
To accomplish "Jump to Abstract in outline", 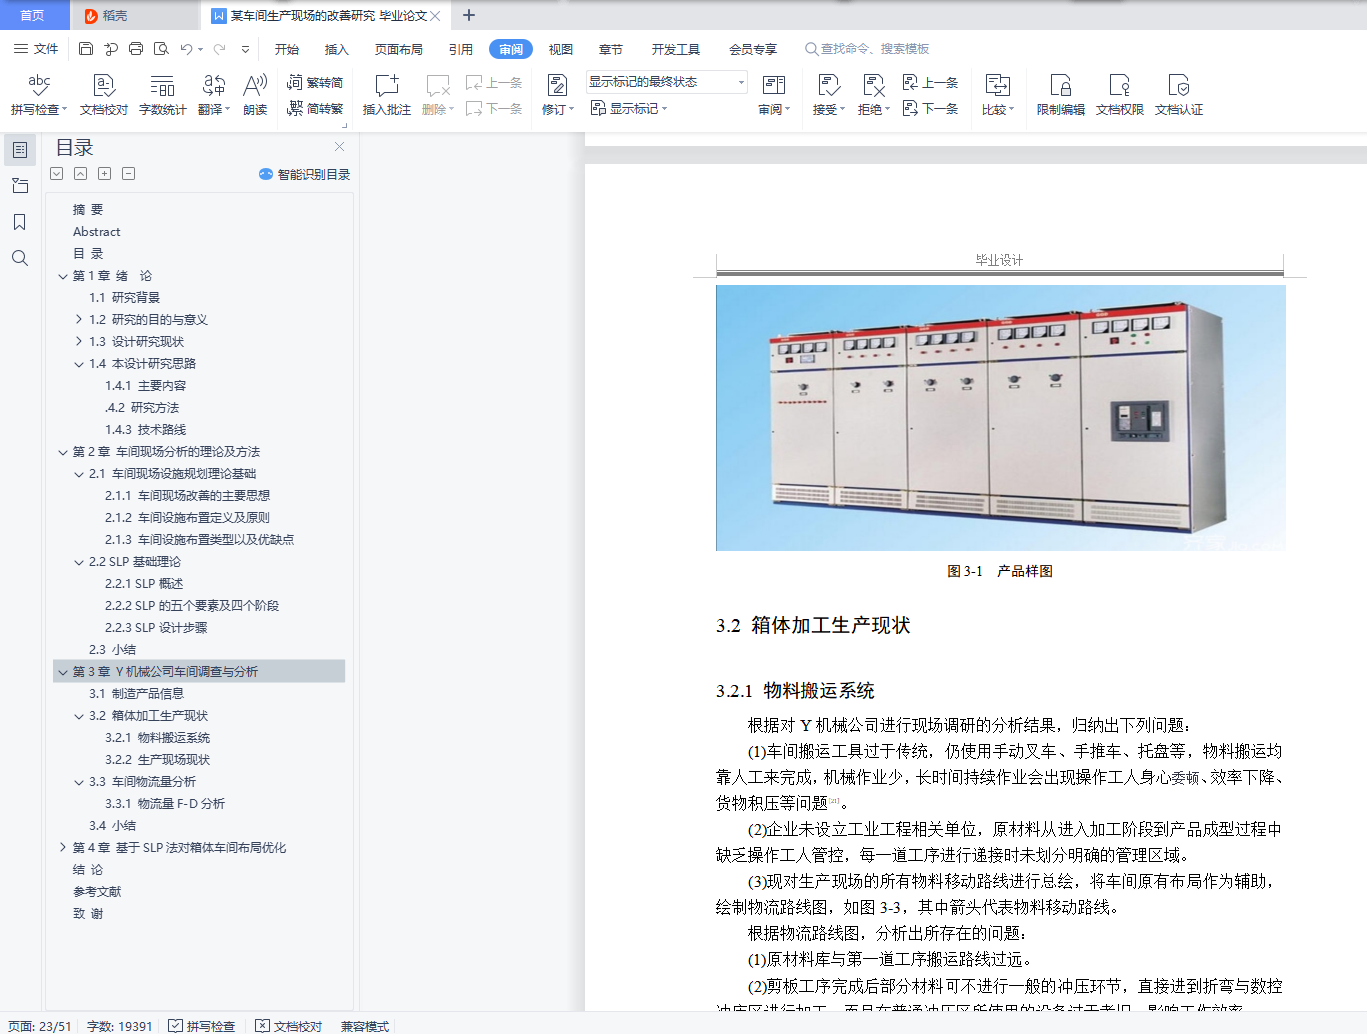I will pyautogui.click(x=97, y=232).
